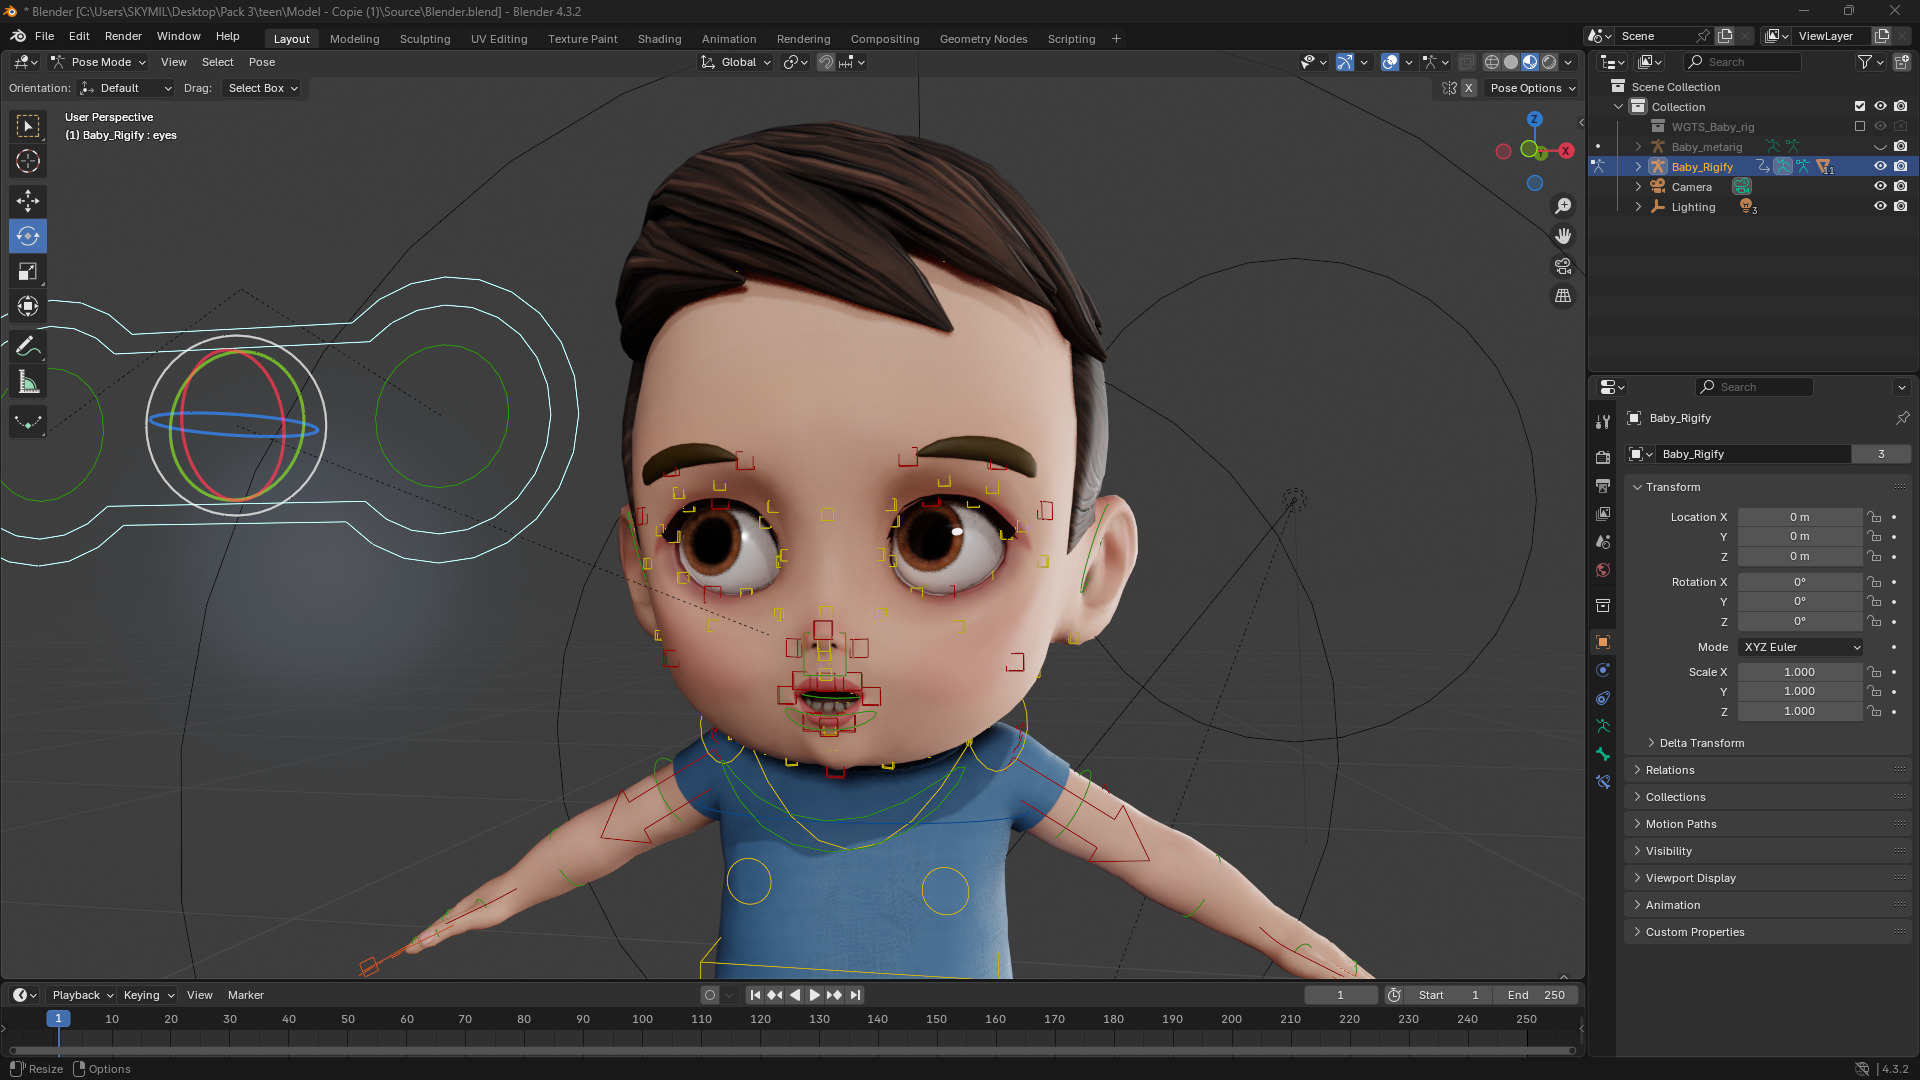Add a new collection in outliner
Image resolution: width=1920 pixels, height=1080 pixels.
pyautogui.click(x=1901, y=62)
